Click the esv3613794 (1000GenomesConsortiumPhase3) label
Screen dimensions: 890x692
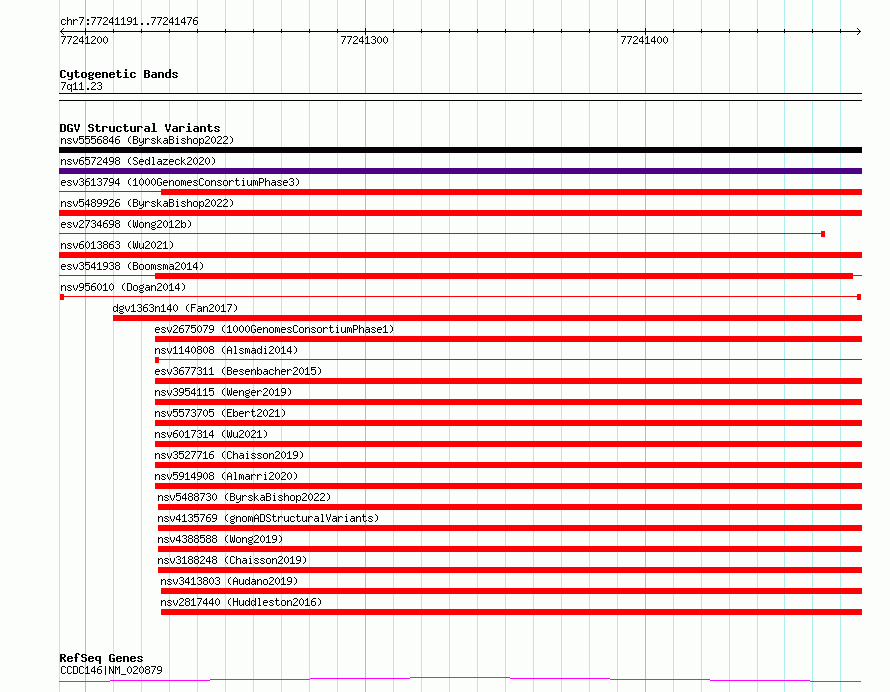click(x=180, y=182)
